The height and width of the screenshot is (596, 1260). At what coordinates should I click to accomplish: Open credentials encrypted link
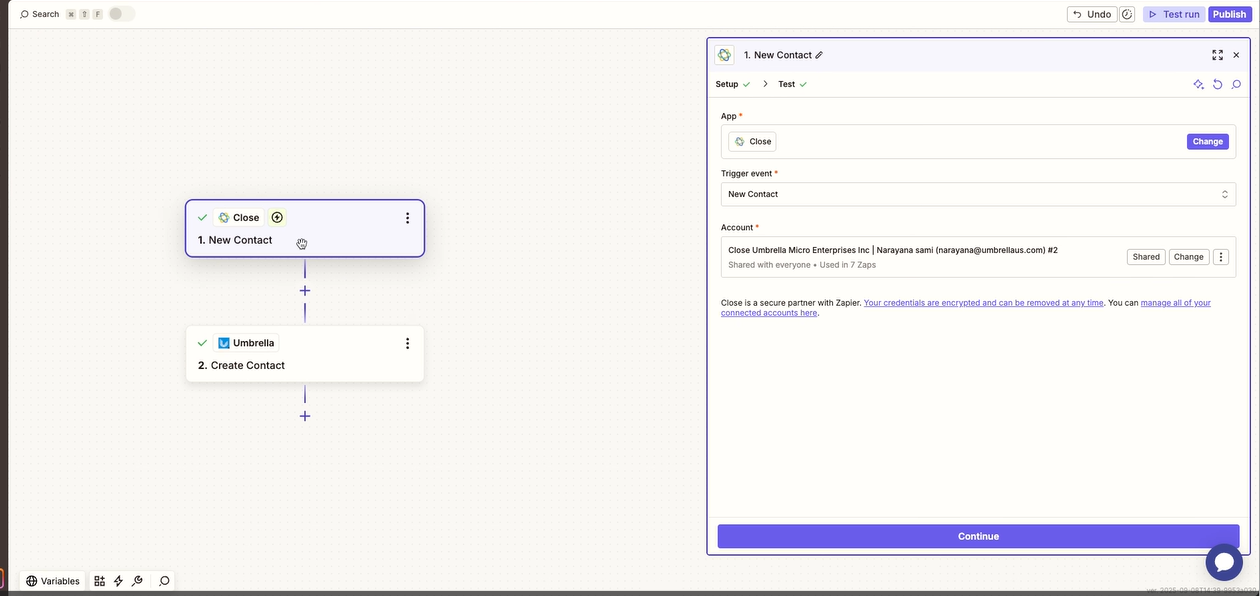tap(983, 302)
